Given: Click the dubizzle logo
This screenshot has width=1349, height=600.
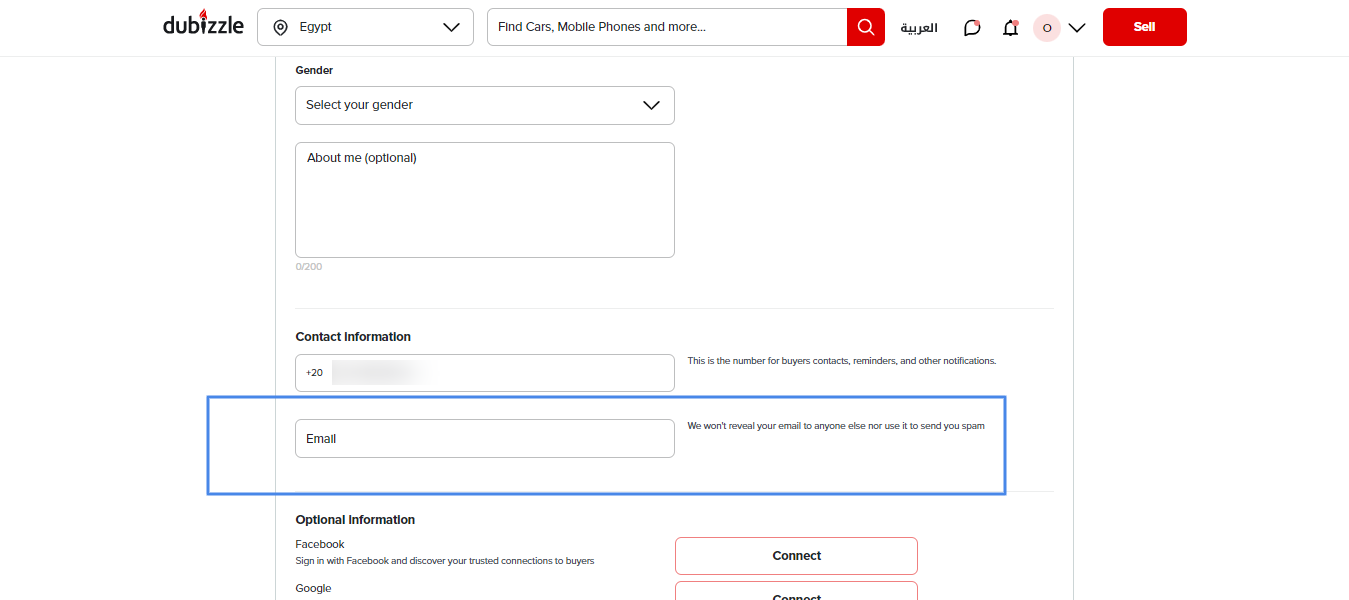Looking at the screenshot, I should (x=203, y=25).
